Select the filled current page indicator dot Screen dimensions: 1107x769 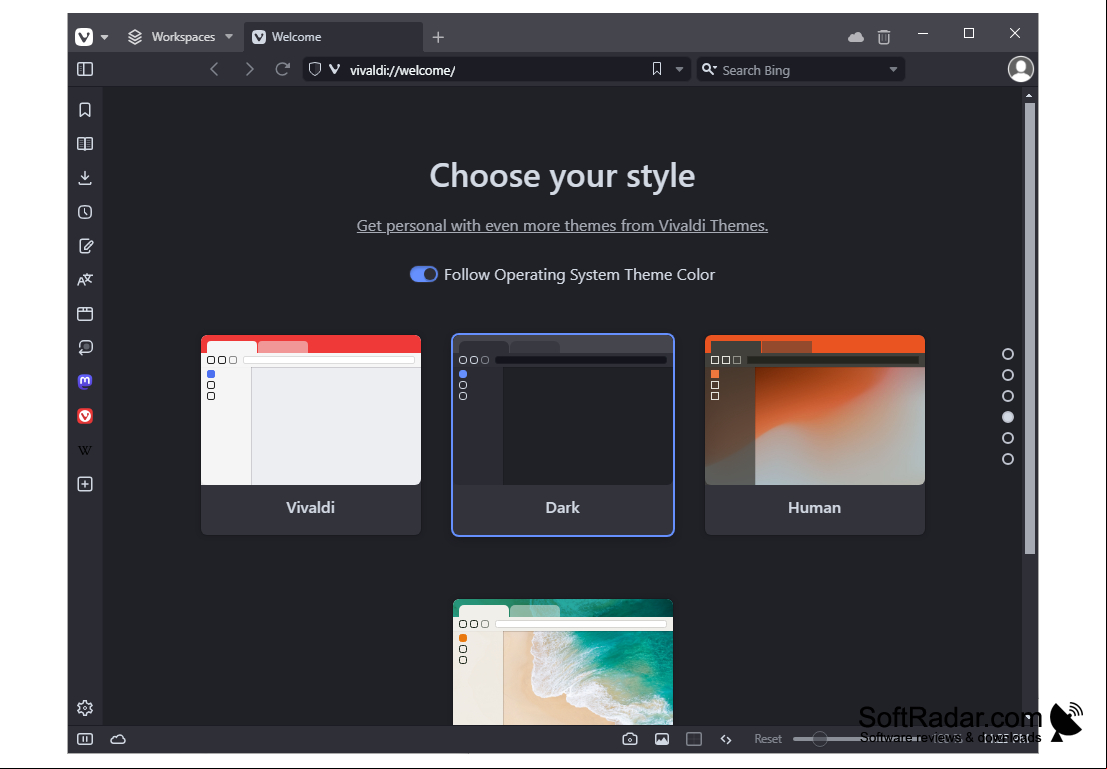click(1007, 417)
